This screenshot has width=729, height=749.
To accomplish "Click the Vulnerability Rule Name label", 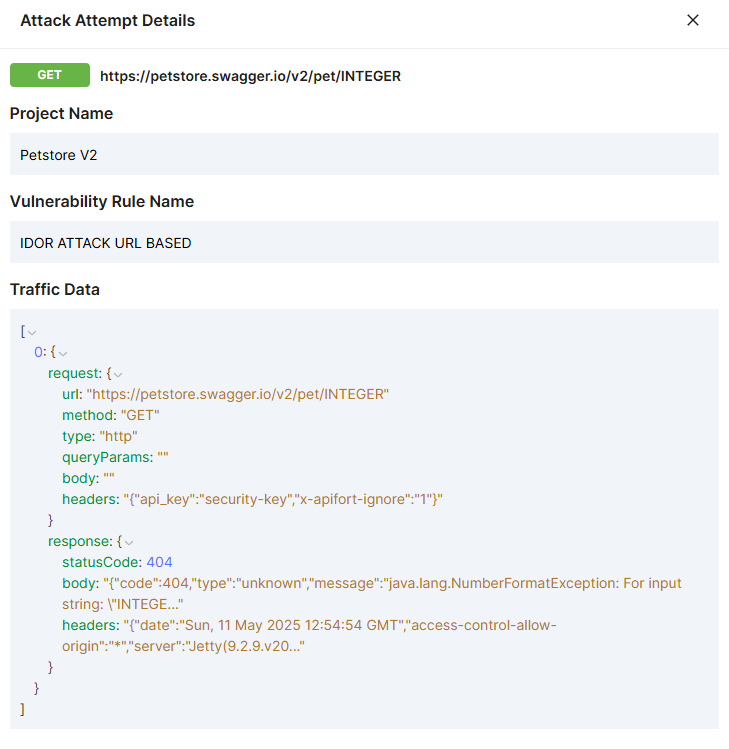I will 102,202.
